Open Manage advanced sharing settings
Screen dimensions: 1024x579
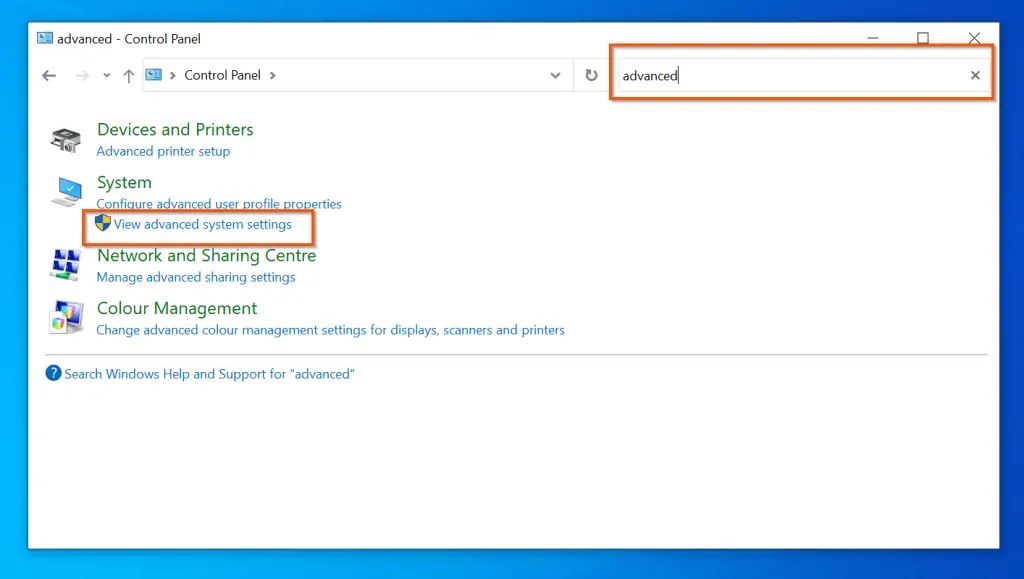[x=196, y=277]
